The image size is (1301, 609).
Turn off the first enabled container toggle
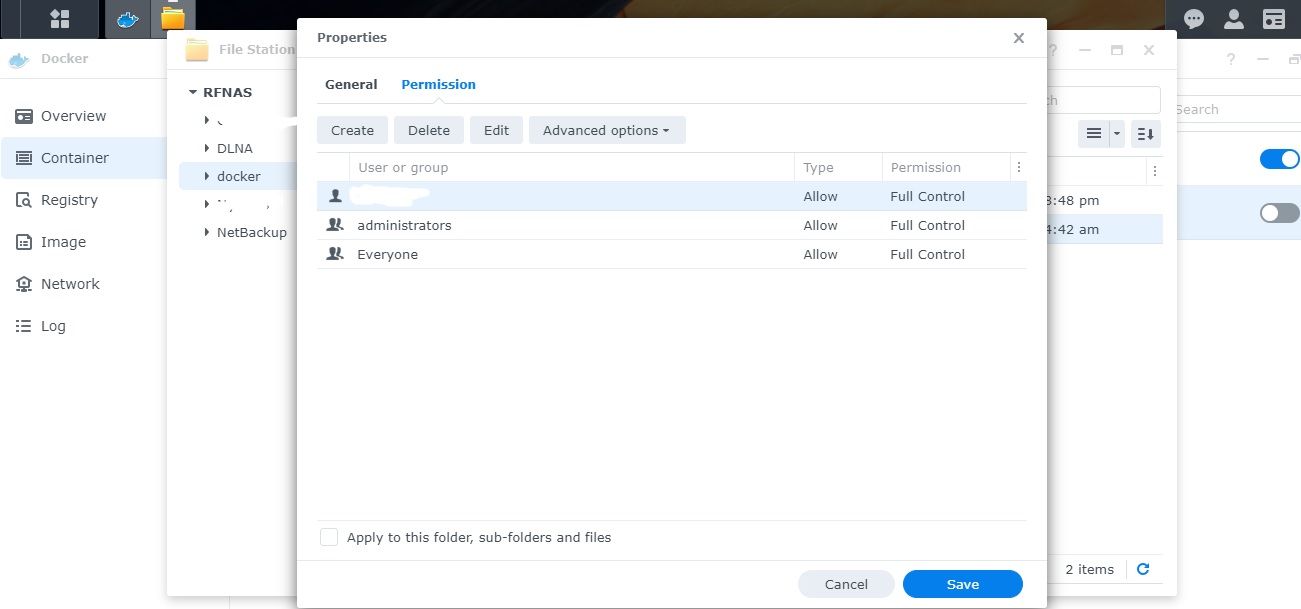point(1279,159)
